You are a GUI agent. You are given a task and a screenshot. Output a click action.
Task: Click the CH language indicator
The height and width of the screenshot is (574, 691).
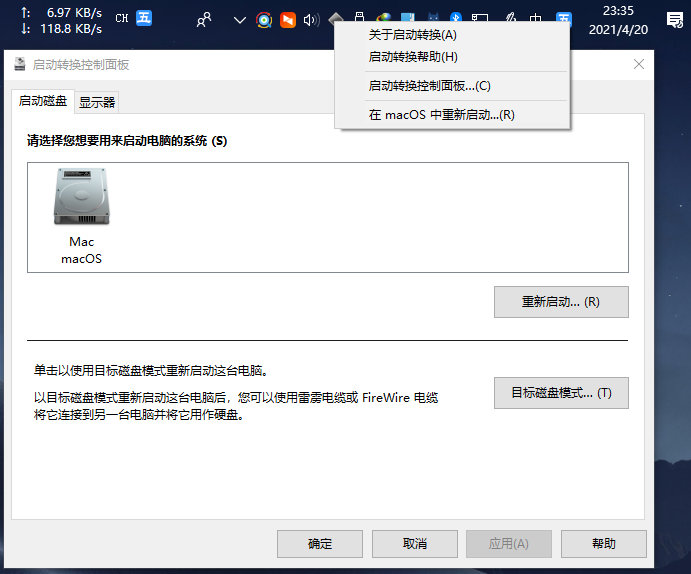(x=122, y=19)
